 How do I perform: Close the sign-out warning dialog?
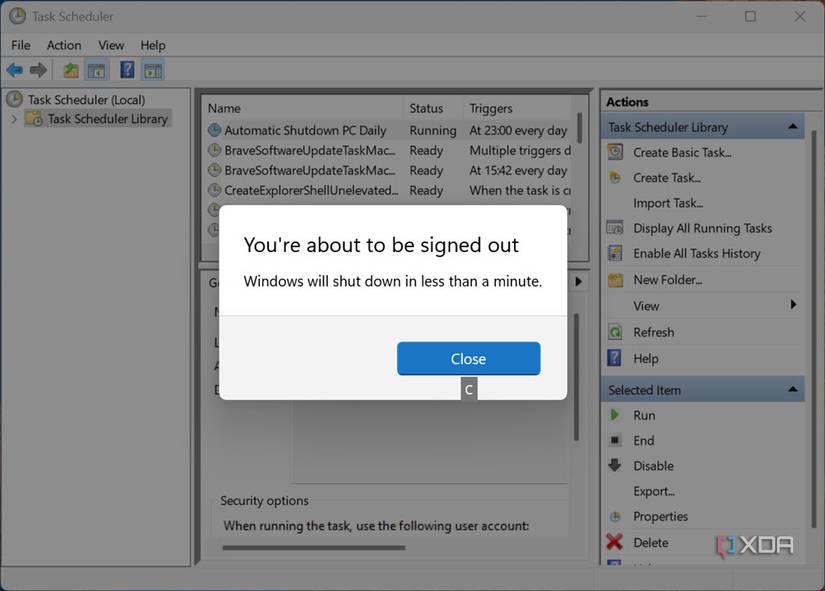[468, 359]
